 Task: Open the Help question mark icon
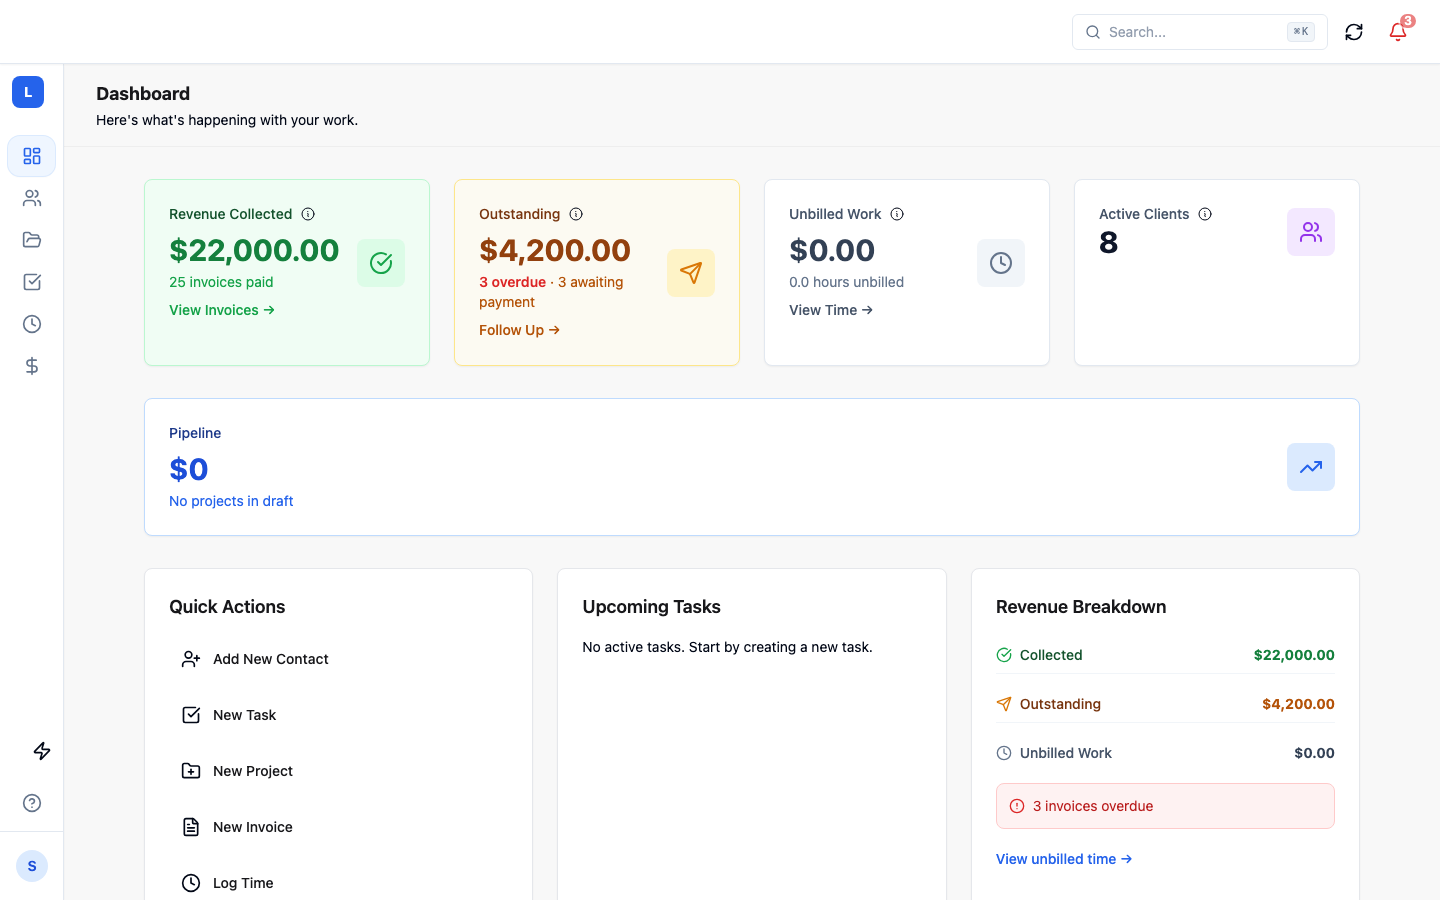[x=31, y=803]
